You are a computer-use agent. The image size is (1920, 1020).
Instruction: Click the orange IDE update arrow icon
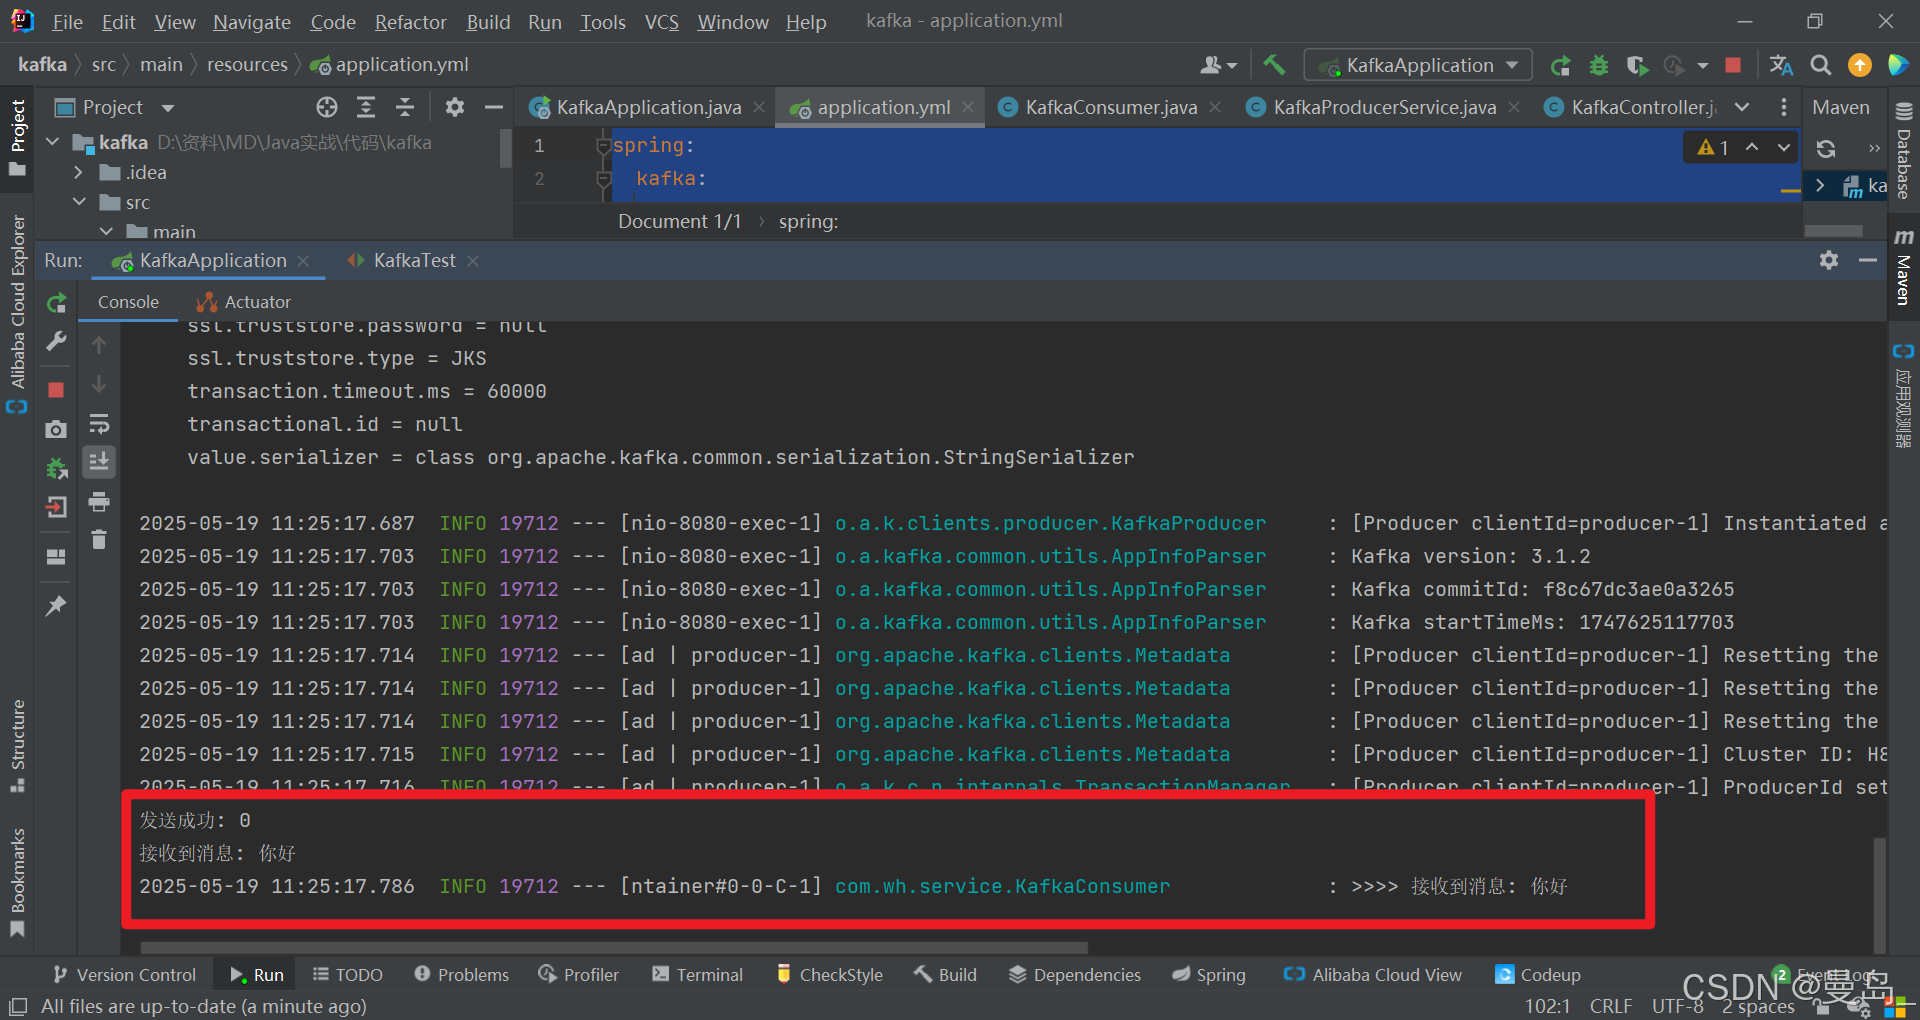tap(1860, 66)
